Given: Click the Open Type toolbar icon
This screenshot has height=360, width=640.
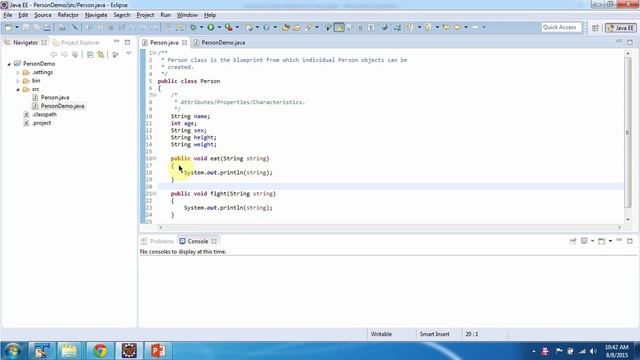Looking at the screenshot, I should click(285, 27).
